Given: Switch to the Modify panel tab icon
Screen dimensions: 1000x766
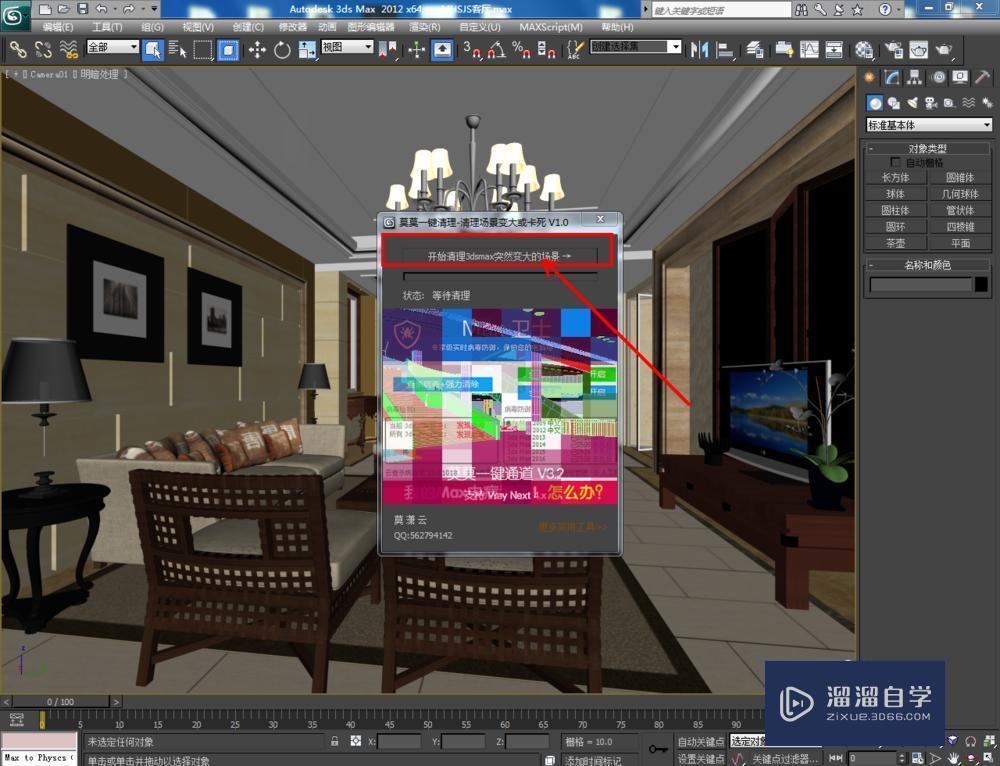Looking at the screenshot, I should click(892, 78).
